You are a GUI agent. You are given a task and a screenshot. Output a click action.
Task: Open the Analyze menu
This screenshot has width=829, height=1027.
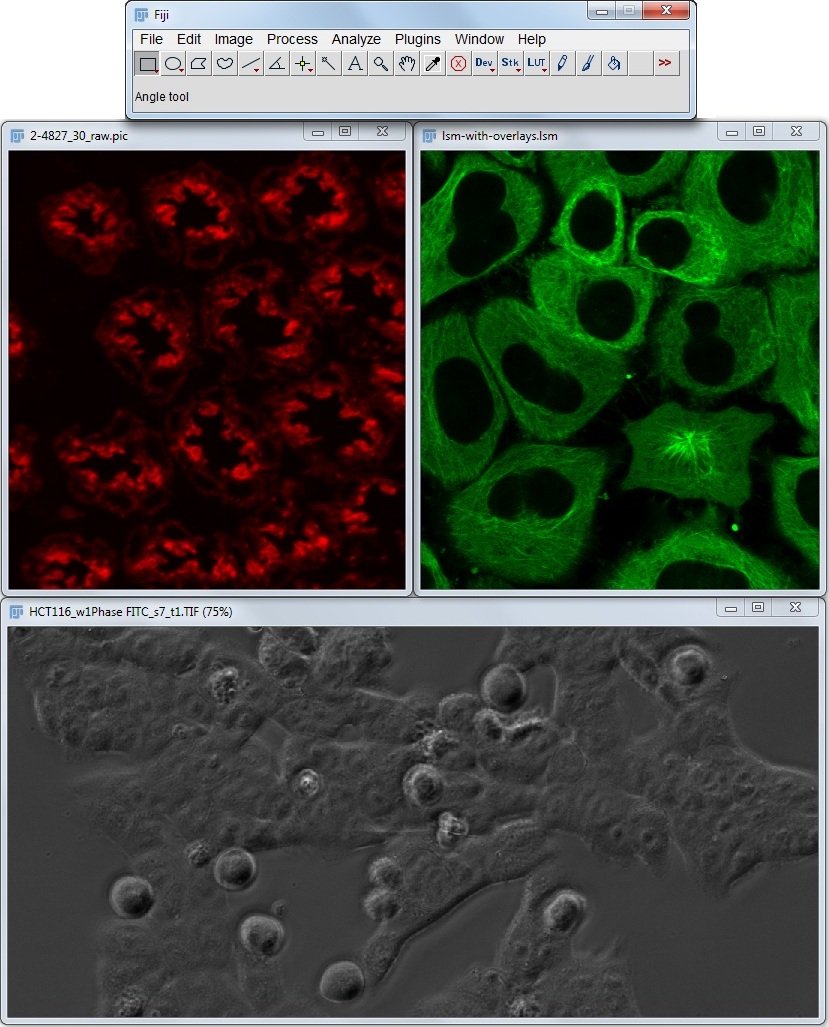[356, 39]
